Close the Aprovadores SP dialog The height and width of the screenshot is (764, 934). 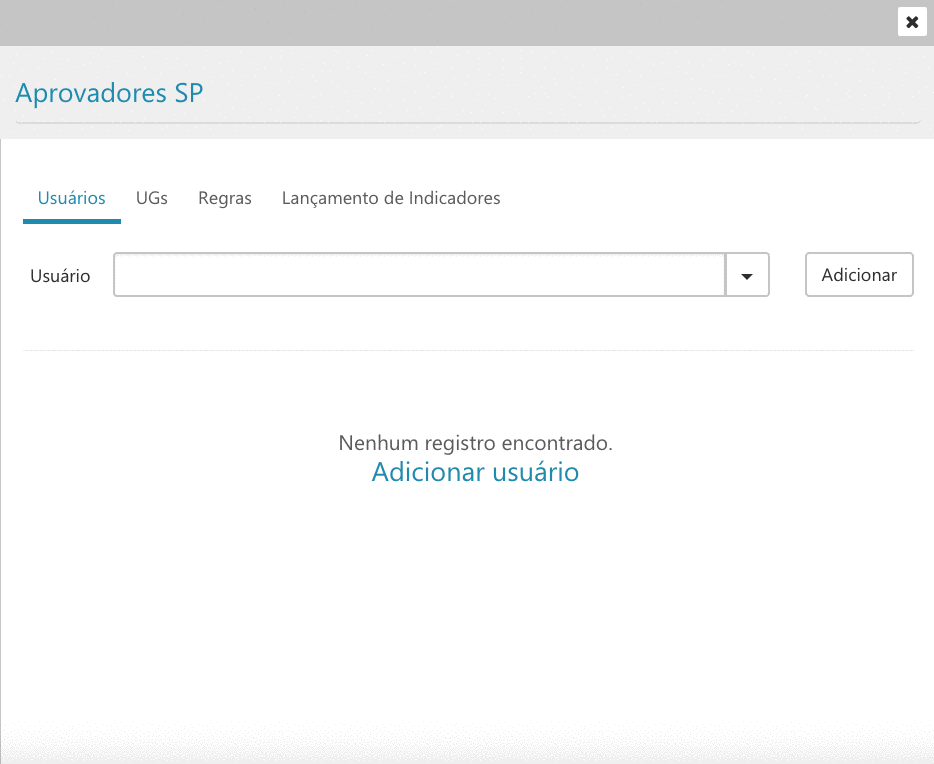coord(911,22)
